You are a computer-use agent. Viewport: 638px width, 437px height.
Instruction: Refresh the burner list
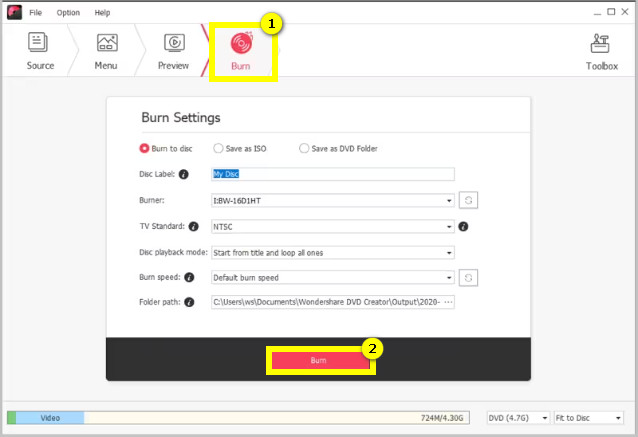coord(468,200)
